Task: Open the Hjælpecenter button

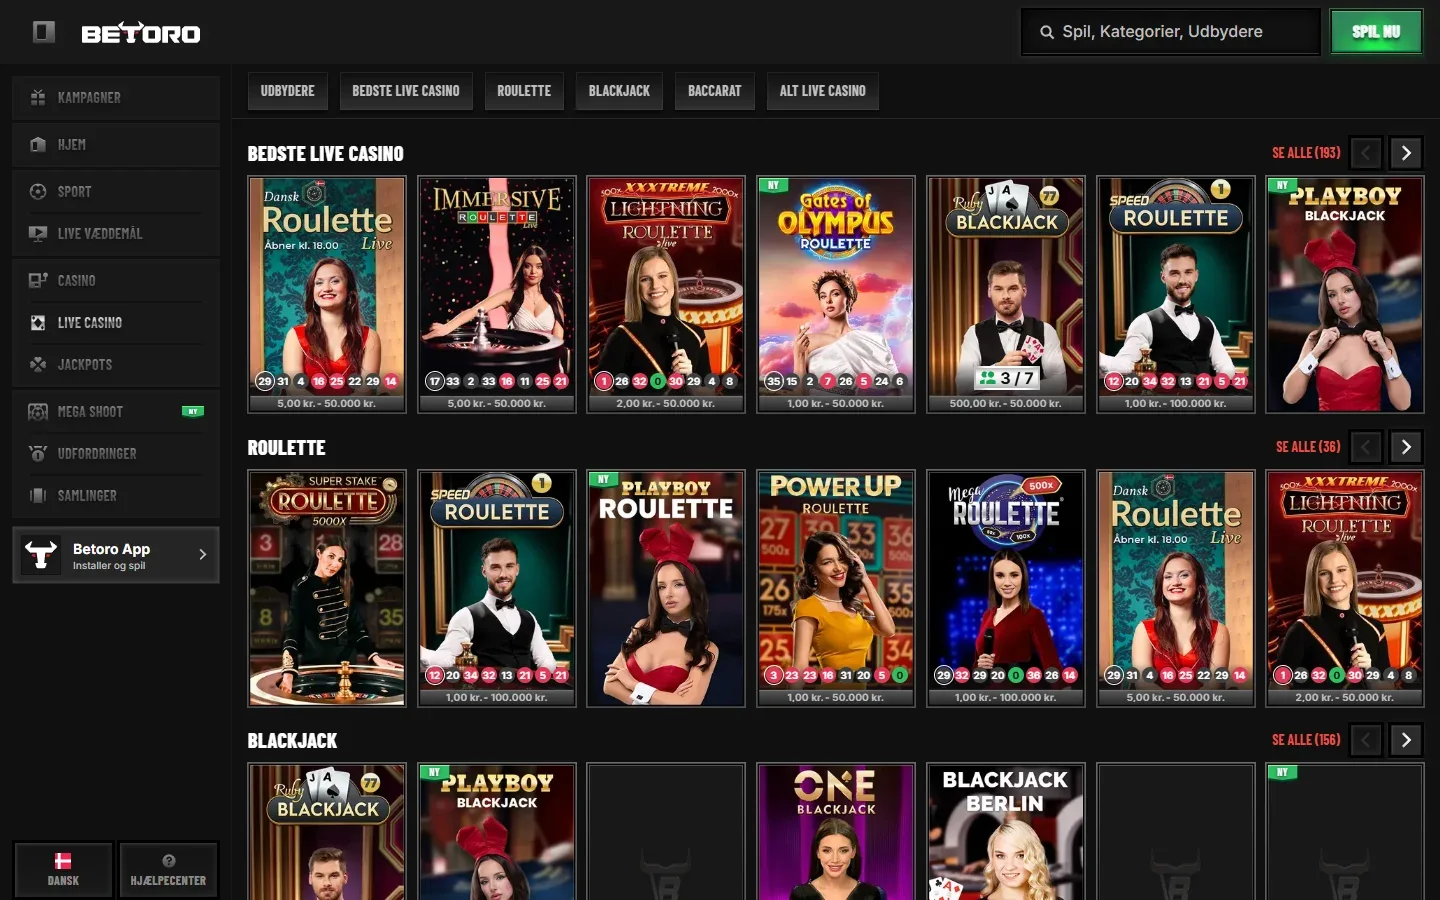Action: (168, 870)
